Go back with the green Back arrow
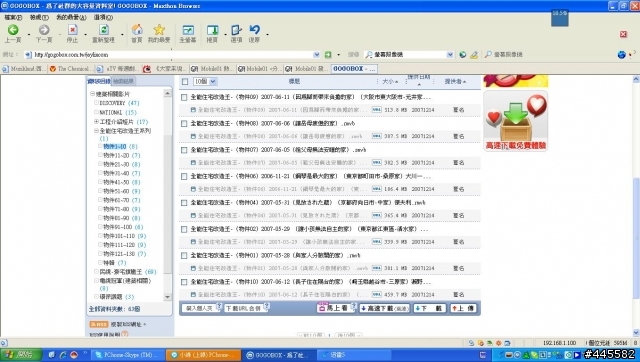Screen dimensions: 640x362 [13, 30]
